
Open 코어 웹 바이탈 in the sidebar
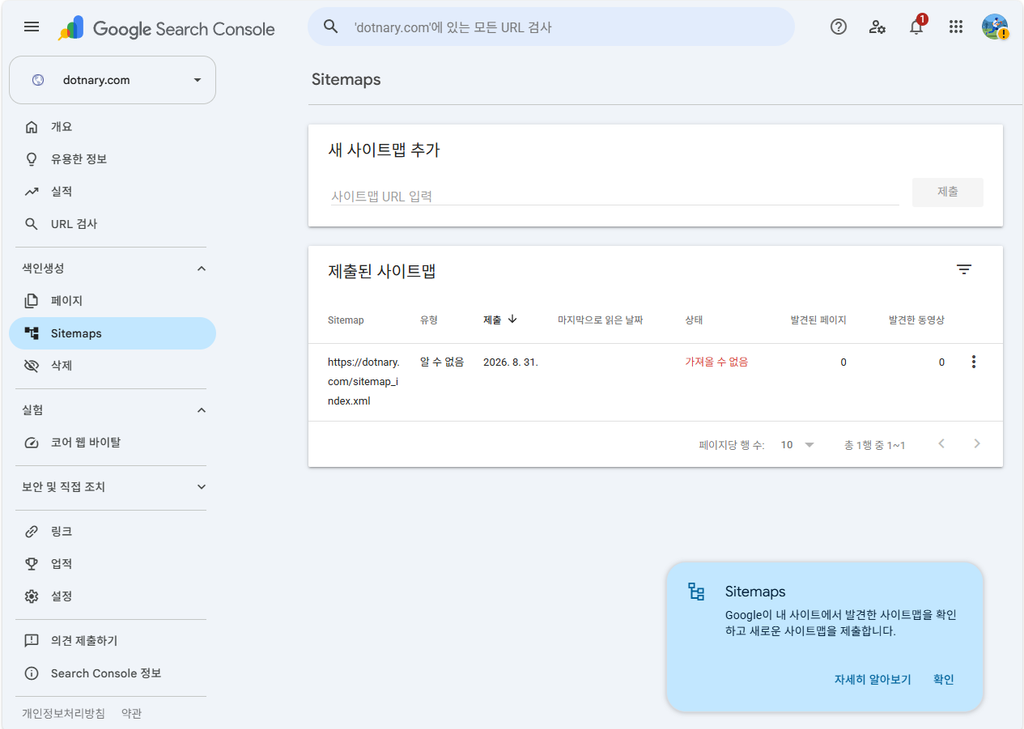pos(112,443)
